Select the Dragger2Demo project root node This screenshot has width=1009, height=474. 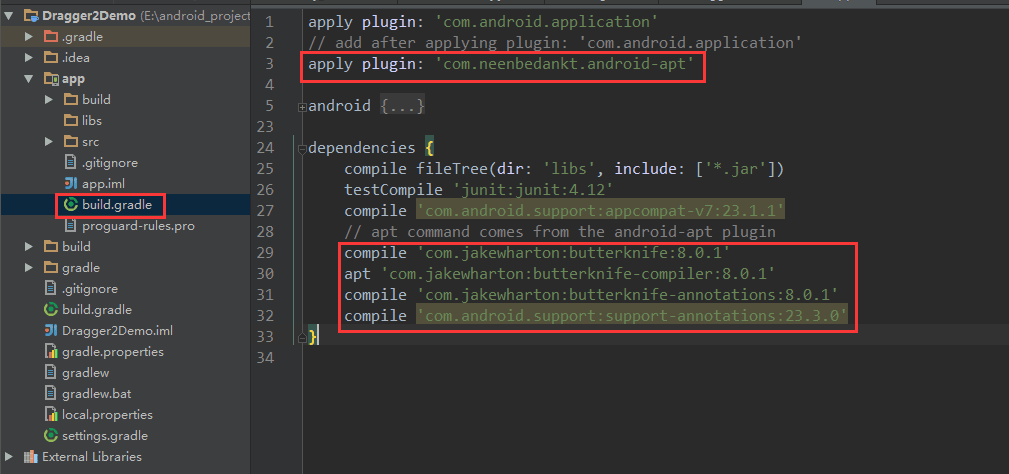tap(81, 16)
